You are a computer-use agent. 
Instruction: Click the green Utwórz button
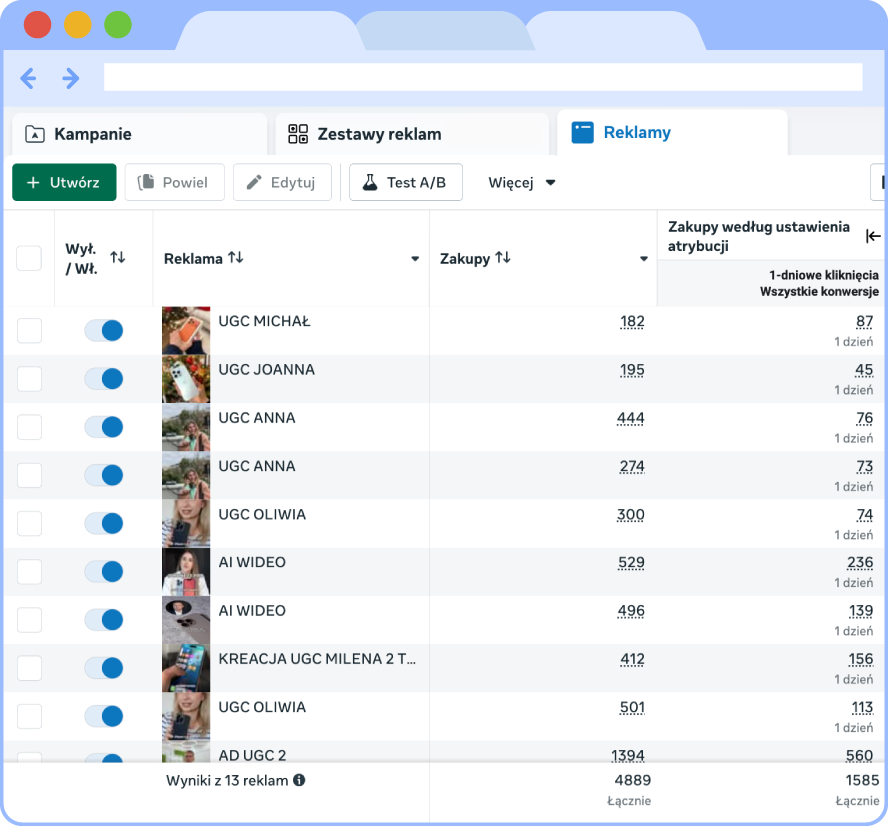point(64,182)
